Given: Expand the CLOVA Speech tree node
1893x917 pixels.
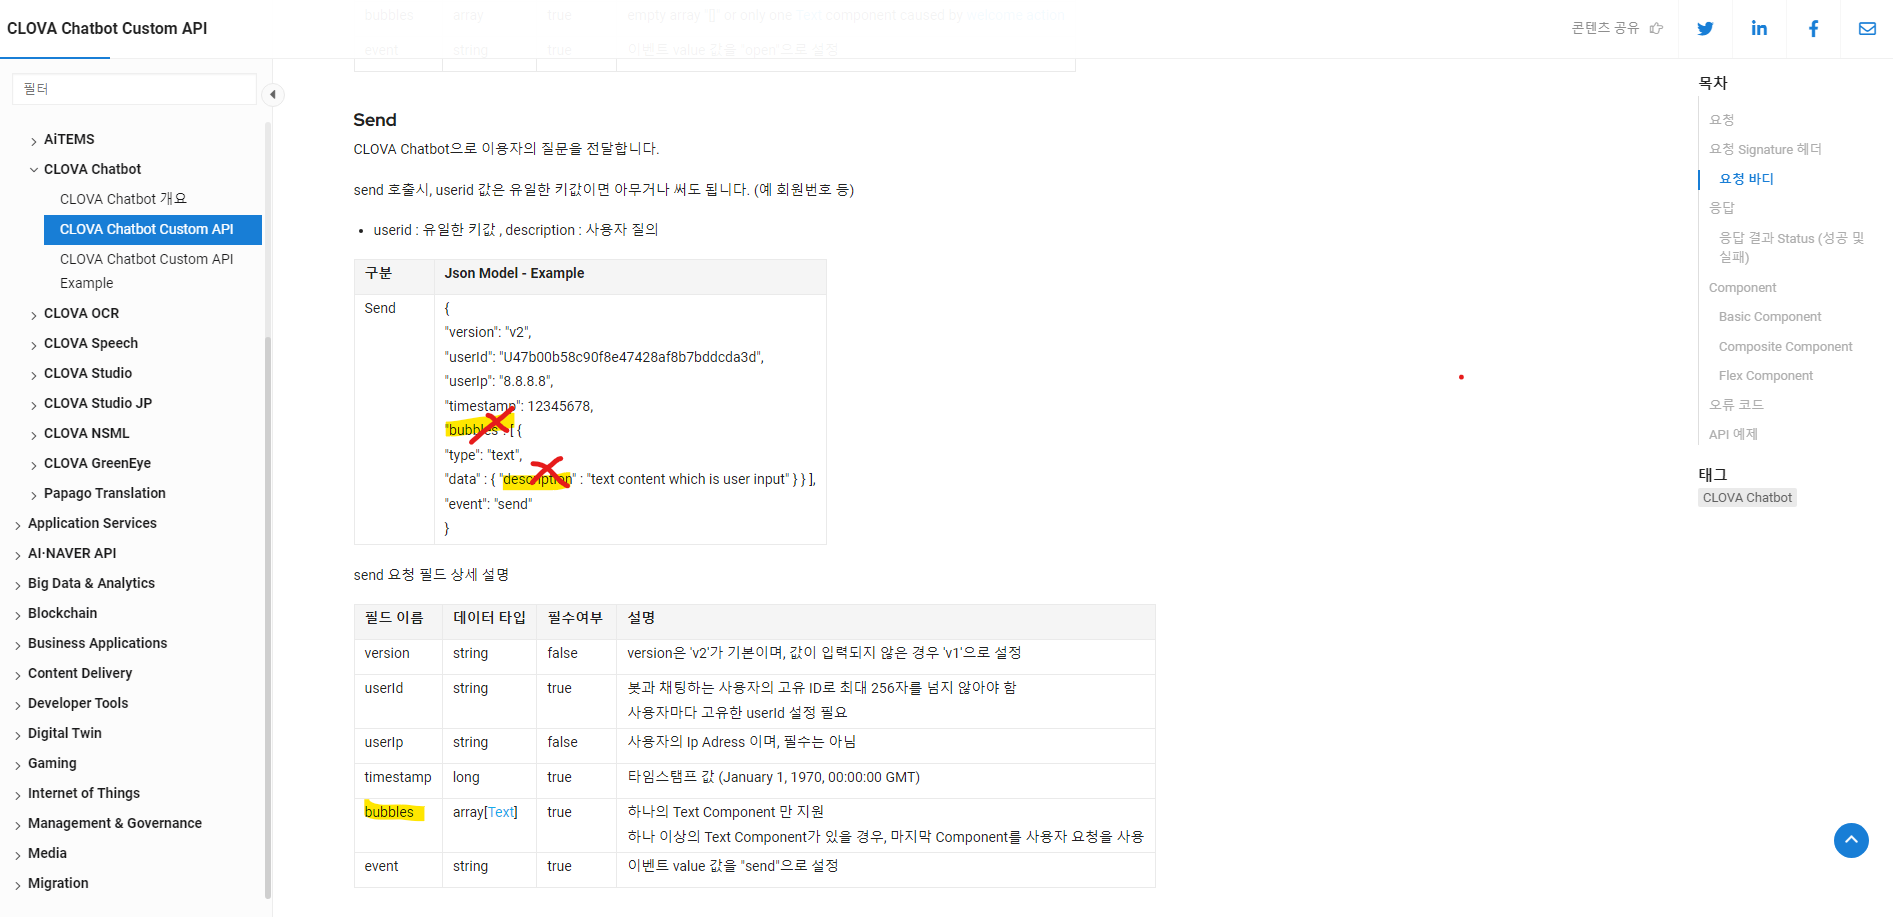Looking at the screenshot, I should [34, 344].
